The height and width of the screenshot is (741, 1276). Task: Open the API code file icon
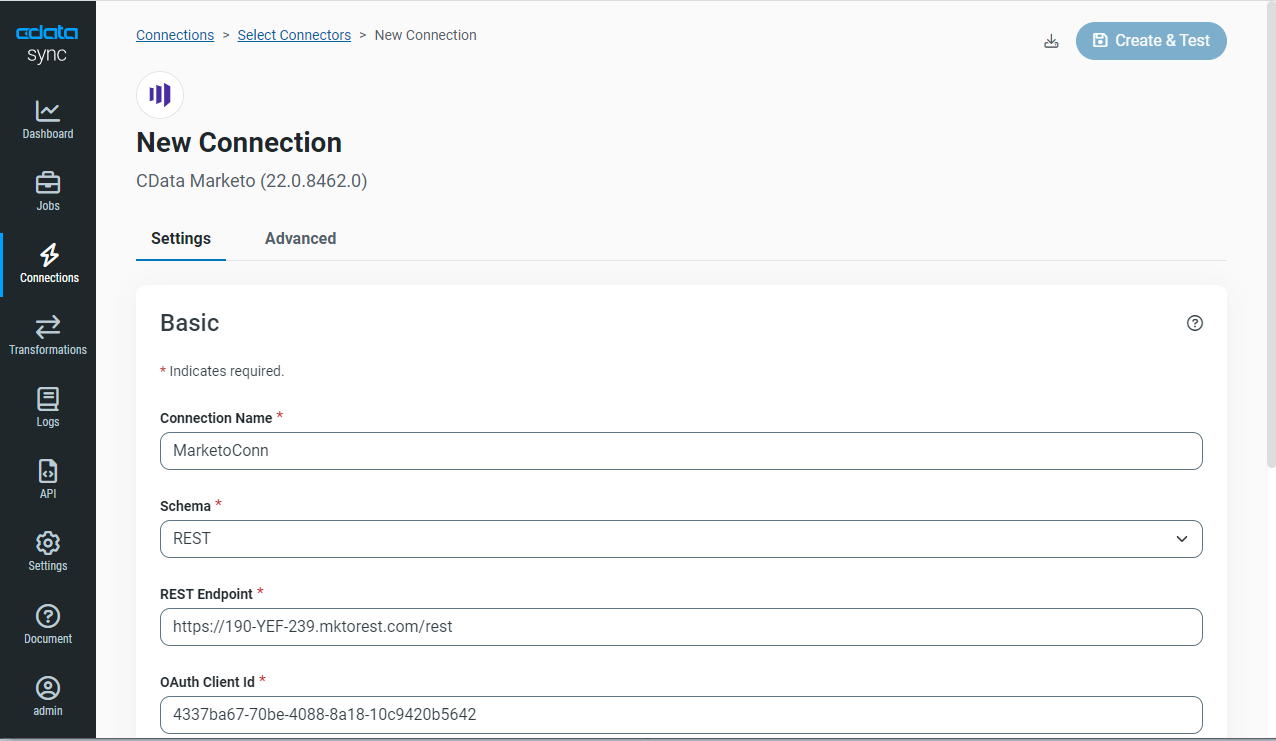pyautogui.click(x=48, y=471)
